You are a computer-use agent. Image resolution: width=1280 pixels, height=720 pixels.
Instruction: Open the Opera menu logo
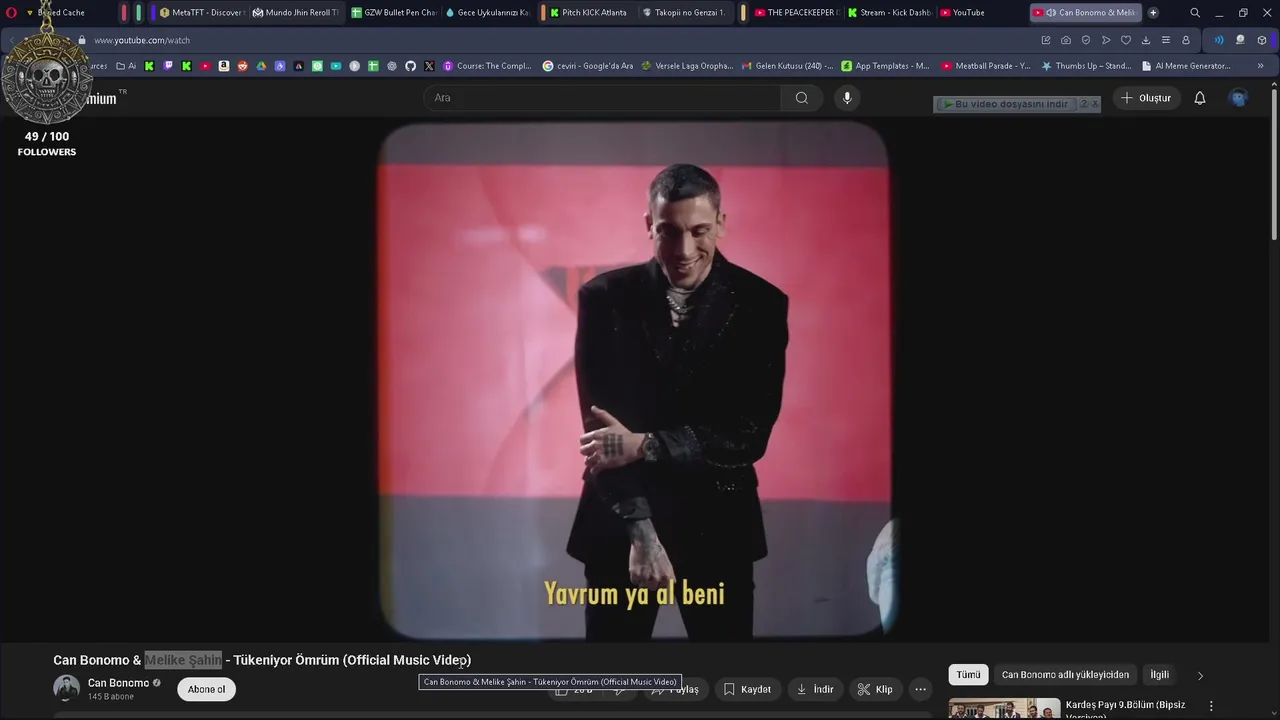pos(11,13)
